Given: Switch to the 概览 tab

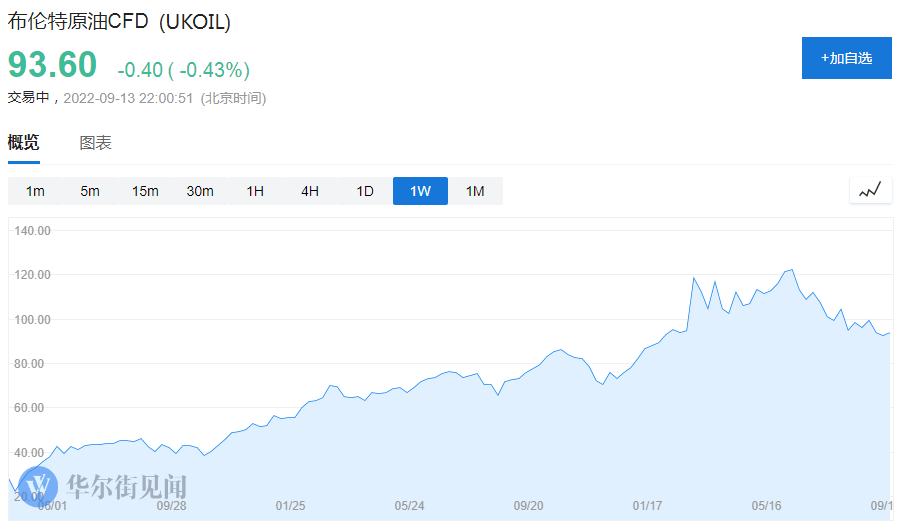Looking at the screenshot, I should (x=24, y=142).
